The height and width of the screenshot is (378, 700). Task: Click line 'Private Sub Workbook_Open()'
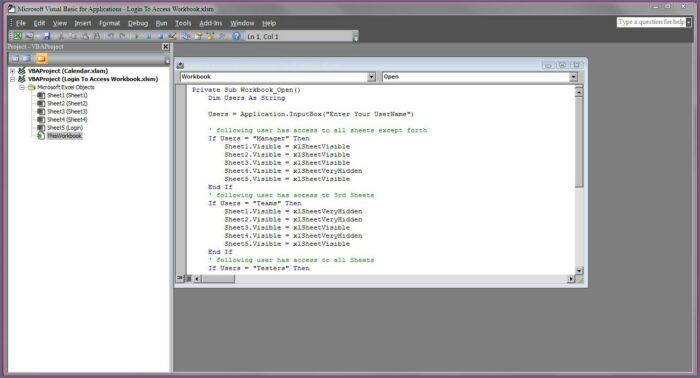click(x=246, y=90)
